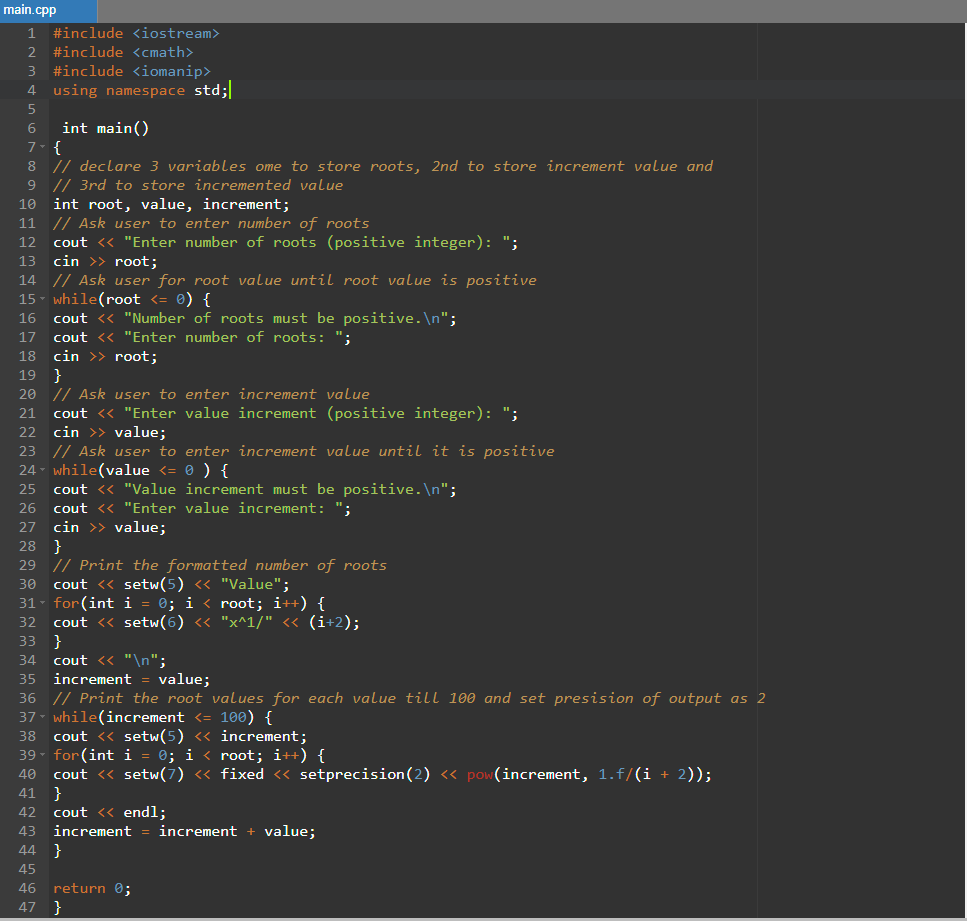Image resolution: width=967 pixels, height=921 pixels.
Task: Place cursor on '#include <iomanip>'
Action: [x=131, y=72]
